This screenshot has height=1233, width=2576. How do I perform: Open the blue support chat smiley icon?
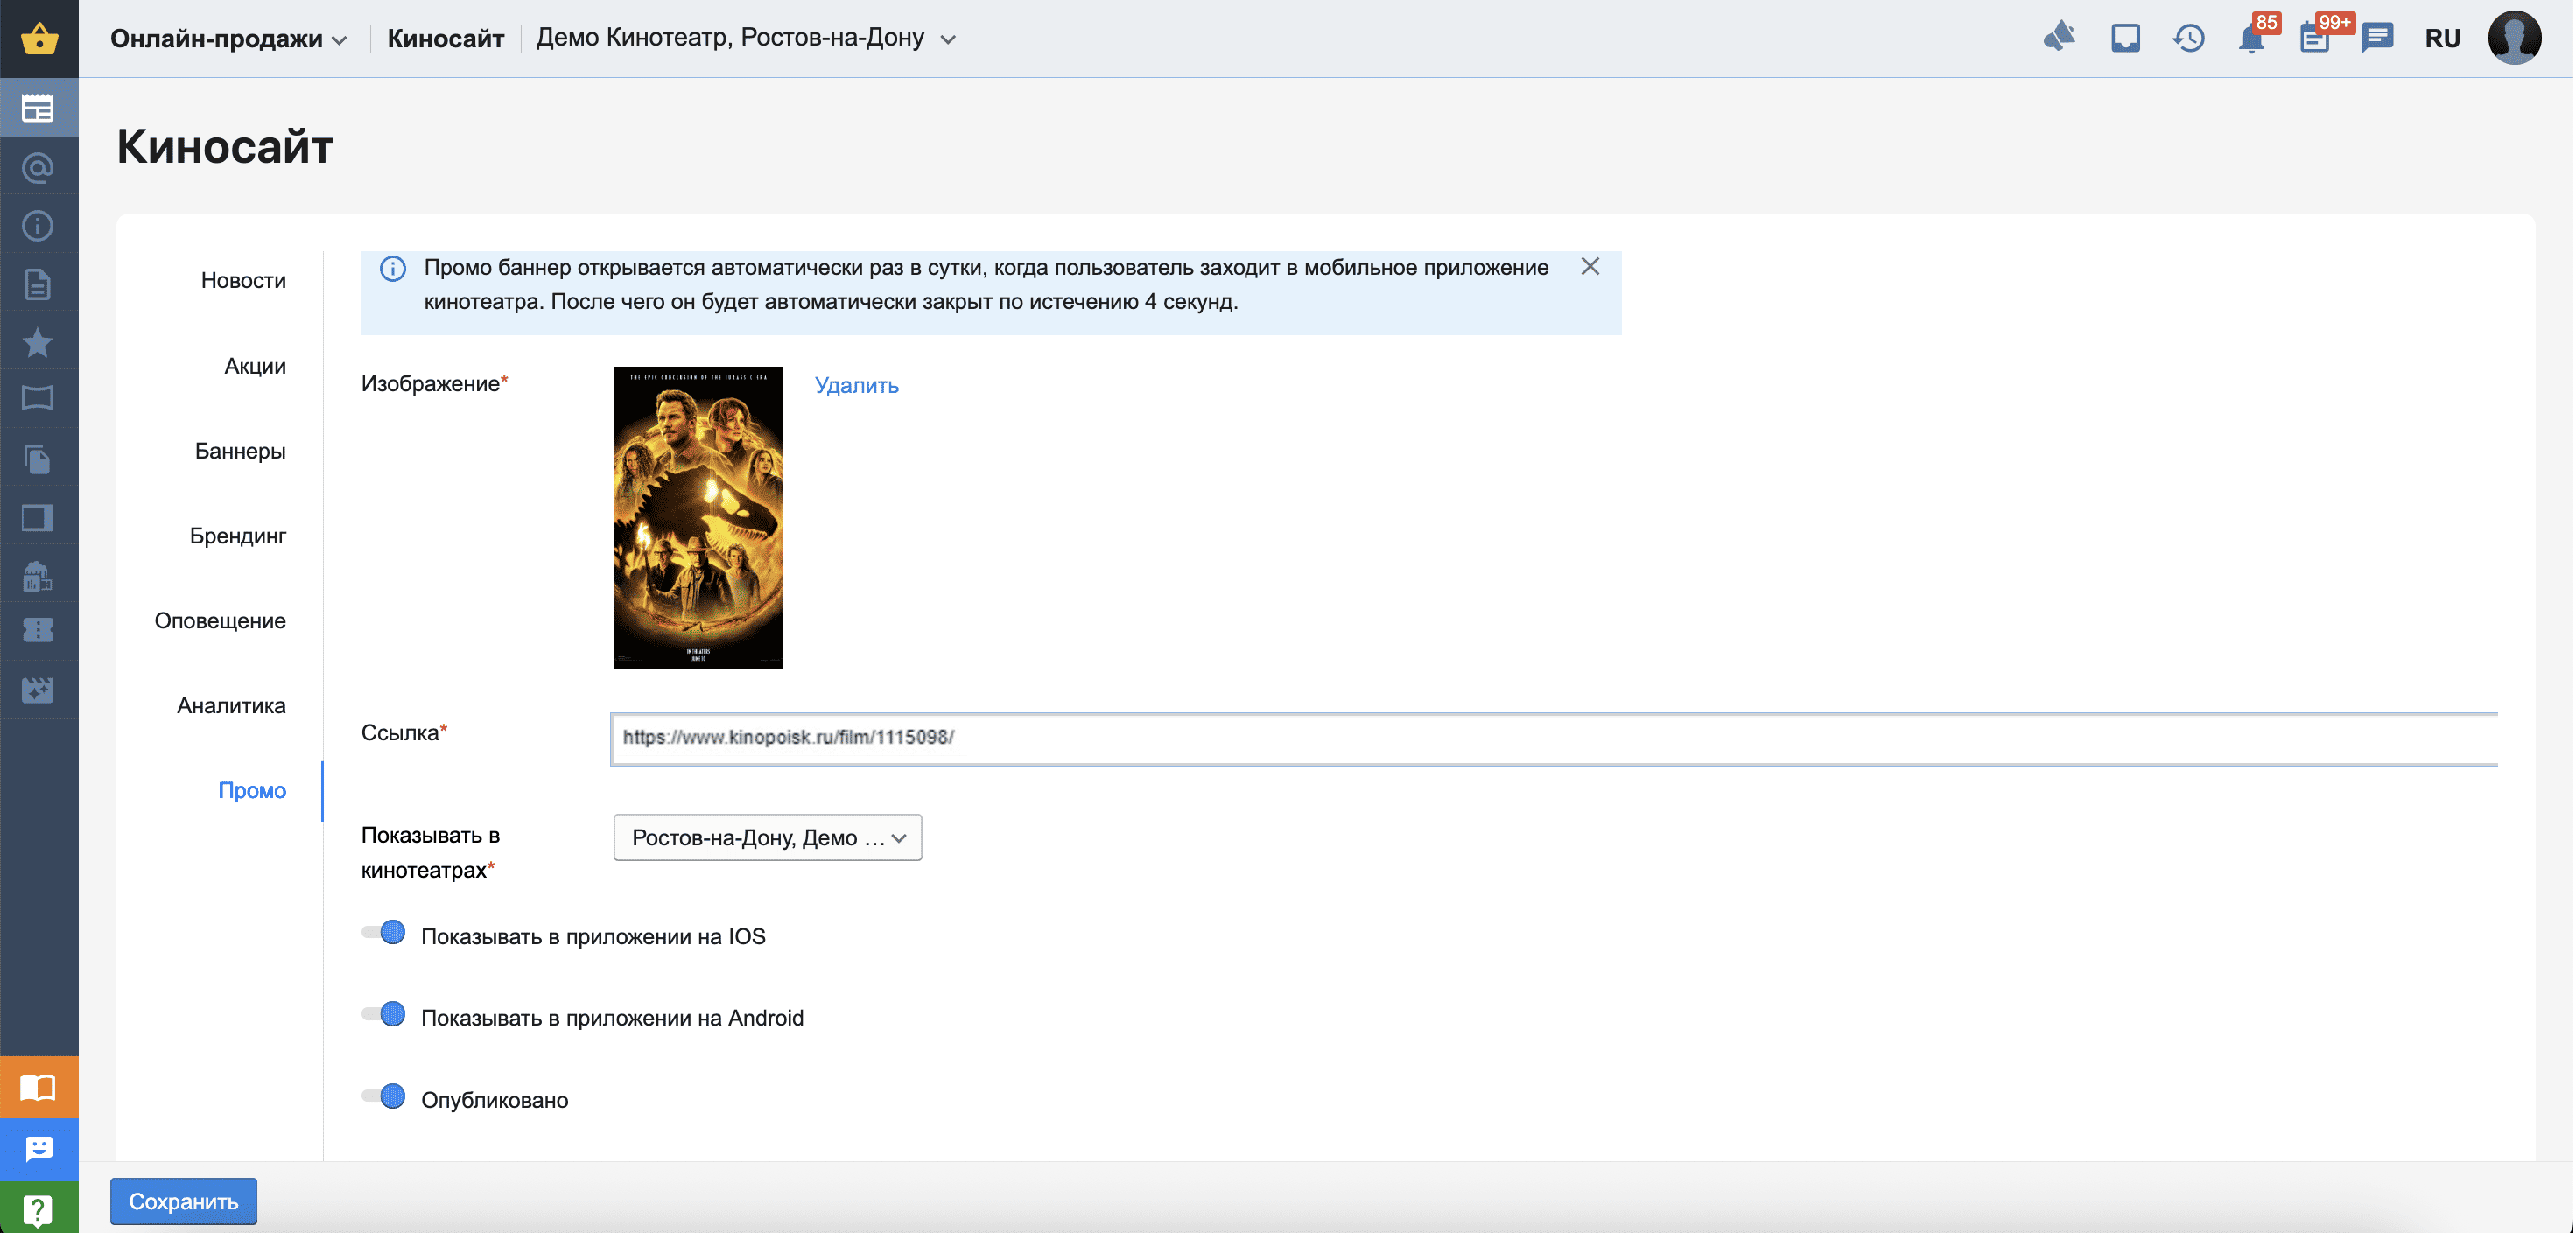point(39,1149)
